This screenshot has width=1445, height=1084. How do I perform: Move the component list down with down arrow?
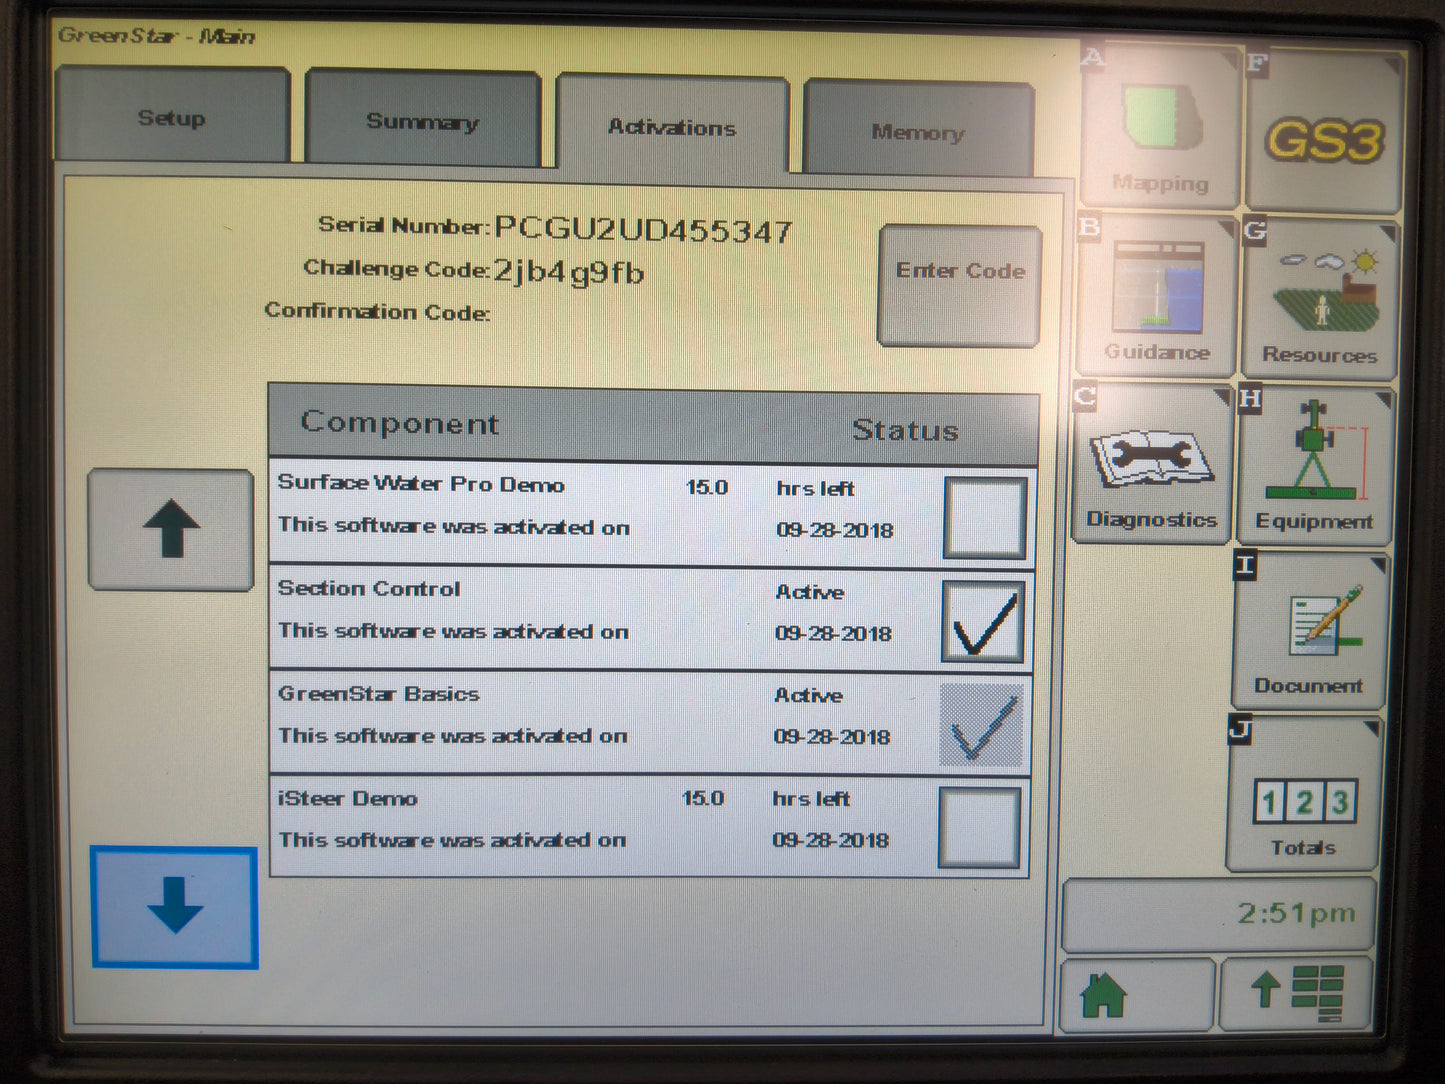coord(175,907)
